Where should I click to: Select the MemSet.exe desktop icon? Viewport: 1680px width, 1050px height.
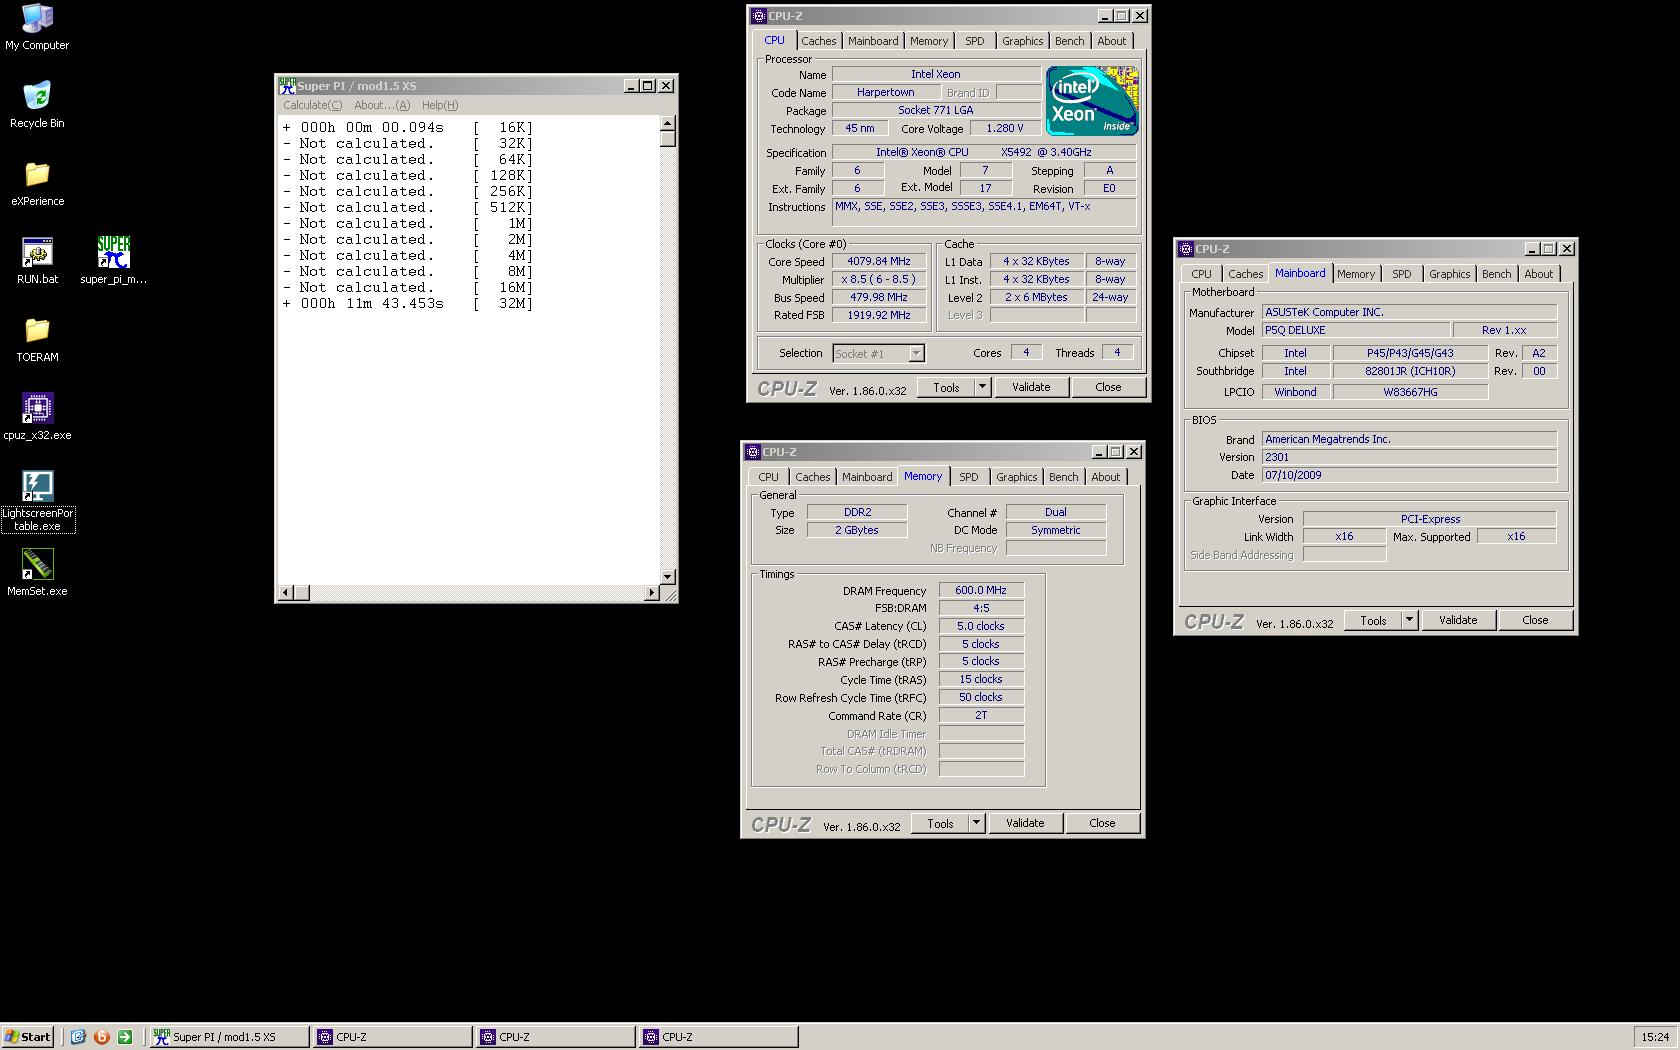coord(37,573)
